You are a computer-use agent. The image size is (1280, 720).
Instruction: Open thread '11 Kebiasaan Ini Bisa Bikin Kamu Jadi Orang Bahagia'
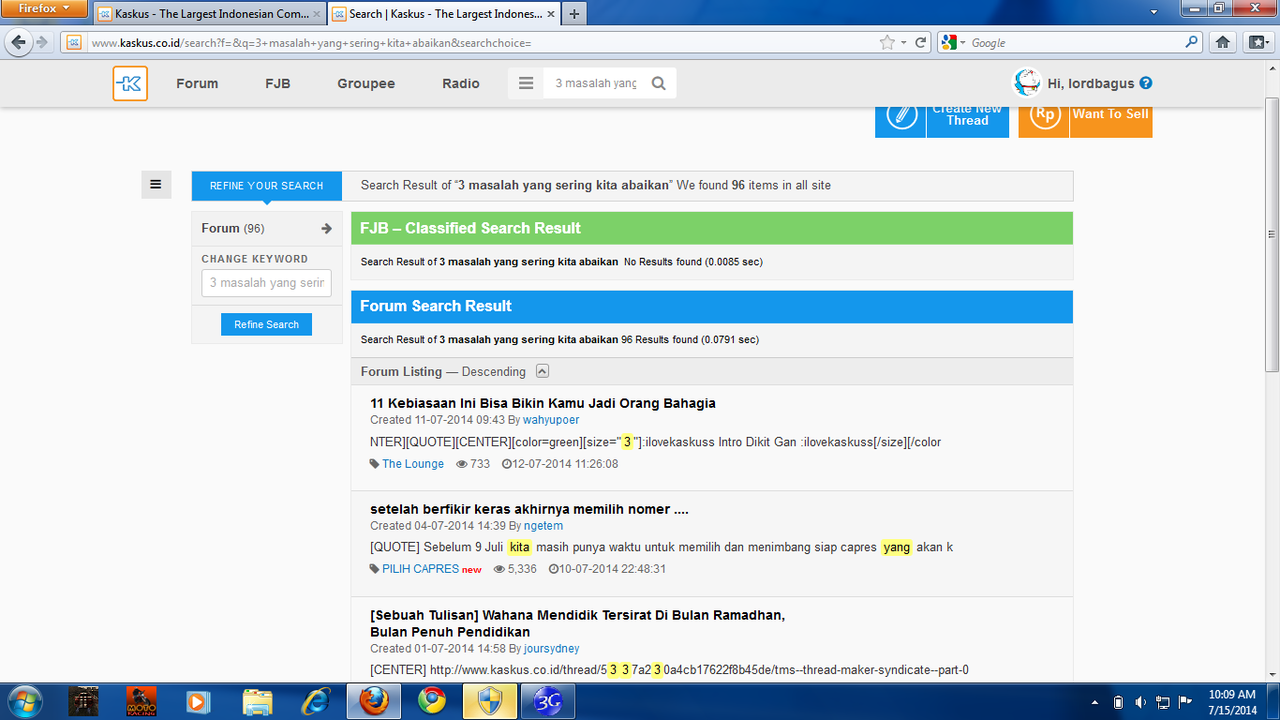pyautogui.click(x=543, y=403)
